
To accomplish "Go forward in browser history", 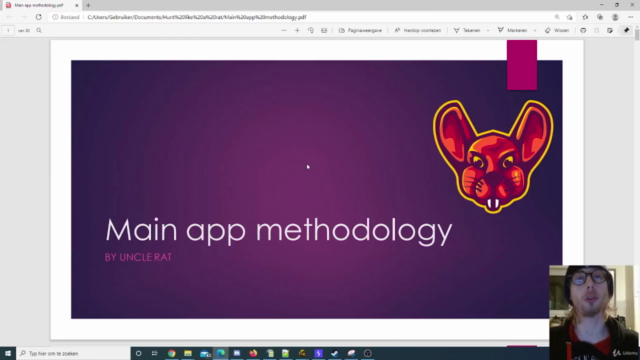I will (x=24, y=17).
